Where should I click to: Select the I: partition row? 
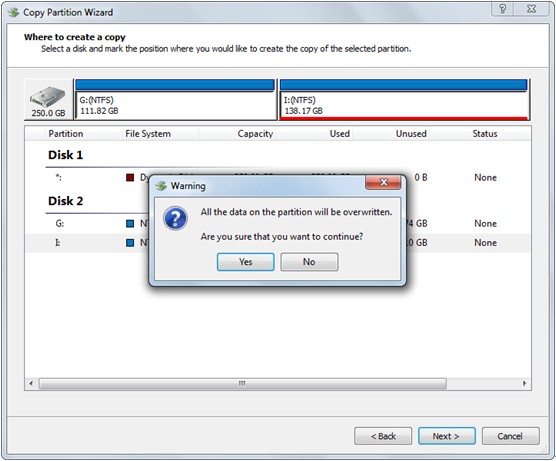pyautogui.click(x=278, y=243)
